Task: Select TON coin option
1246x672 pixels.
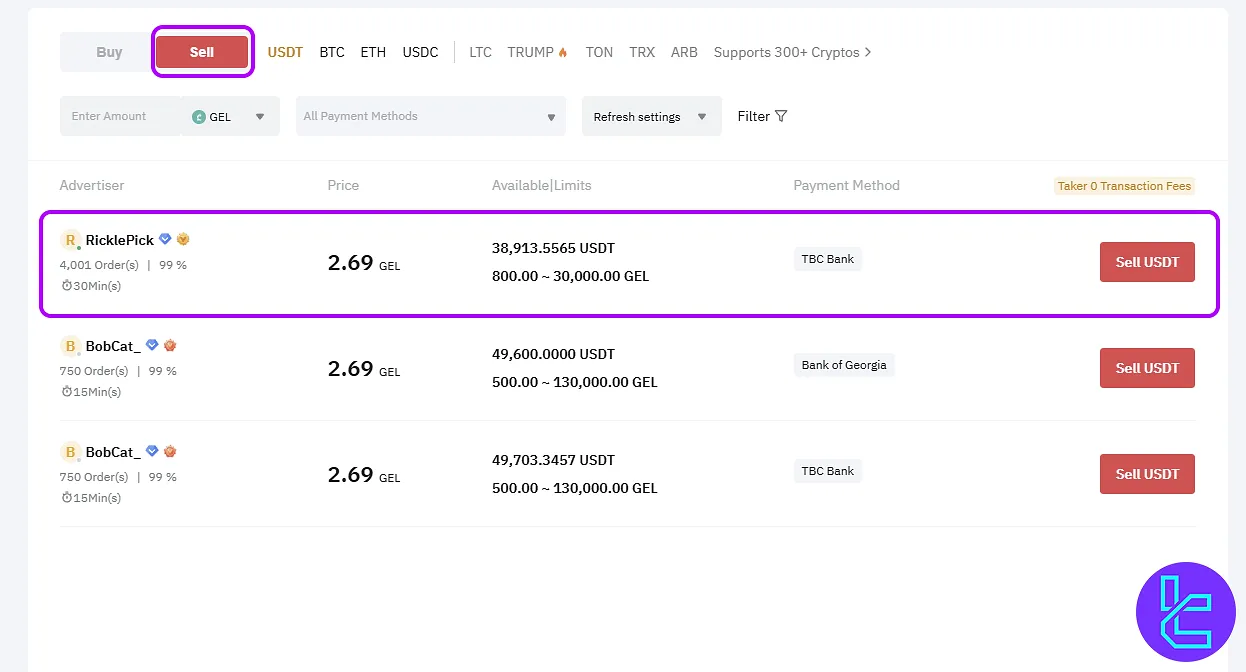Action: coord(599,52)
